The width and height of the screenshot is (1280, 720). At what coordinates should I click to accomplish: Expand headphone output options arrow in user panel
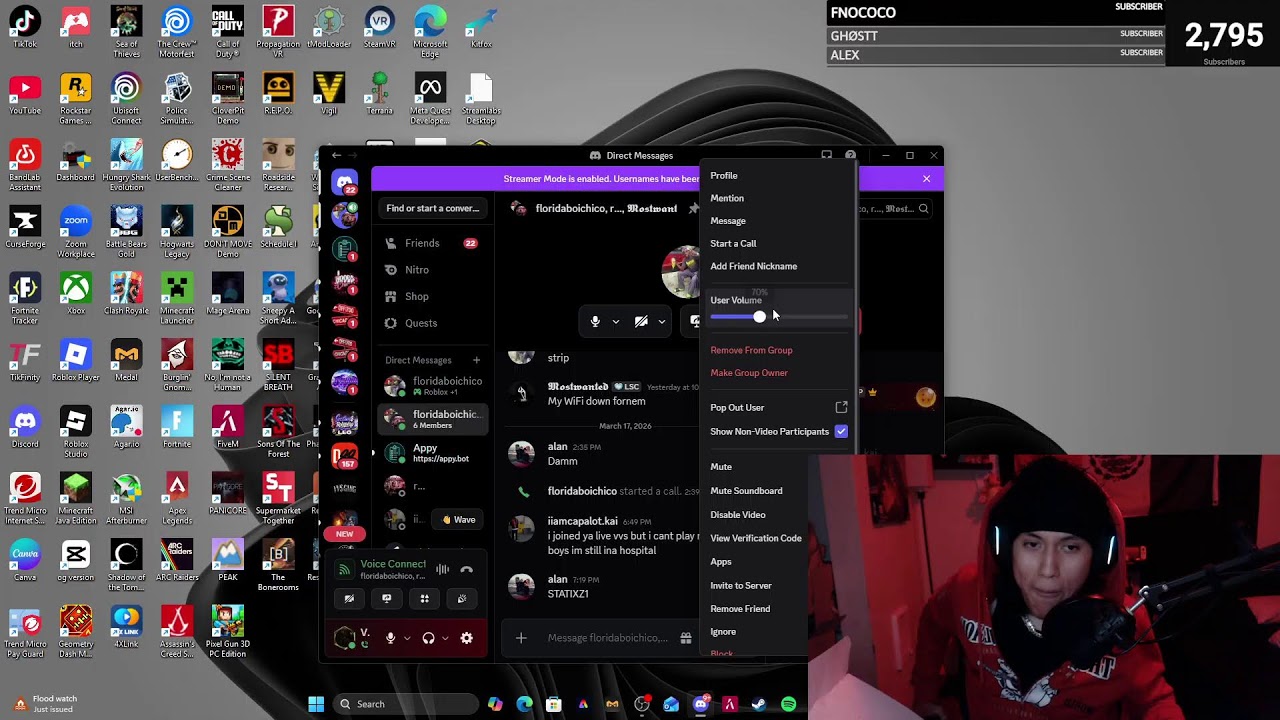[445, 638]
